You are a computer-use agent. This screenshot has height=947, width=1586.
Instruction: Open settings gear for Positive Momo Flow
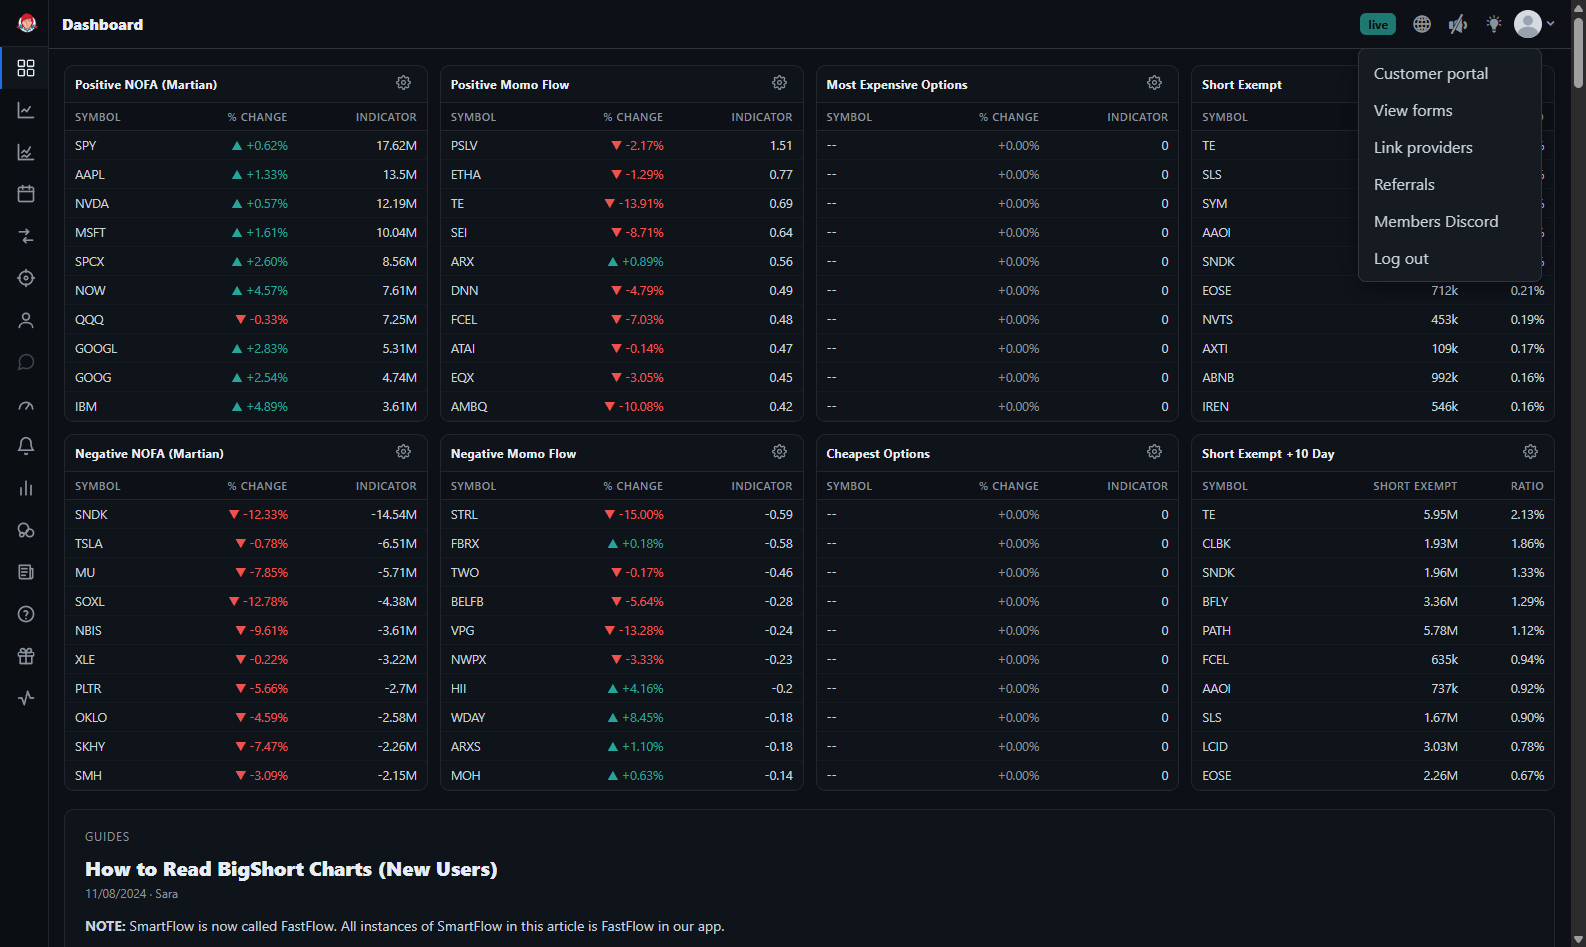pyautogui.click(x=779, y=83)
